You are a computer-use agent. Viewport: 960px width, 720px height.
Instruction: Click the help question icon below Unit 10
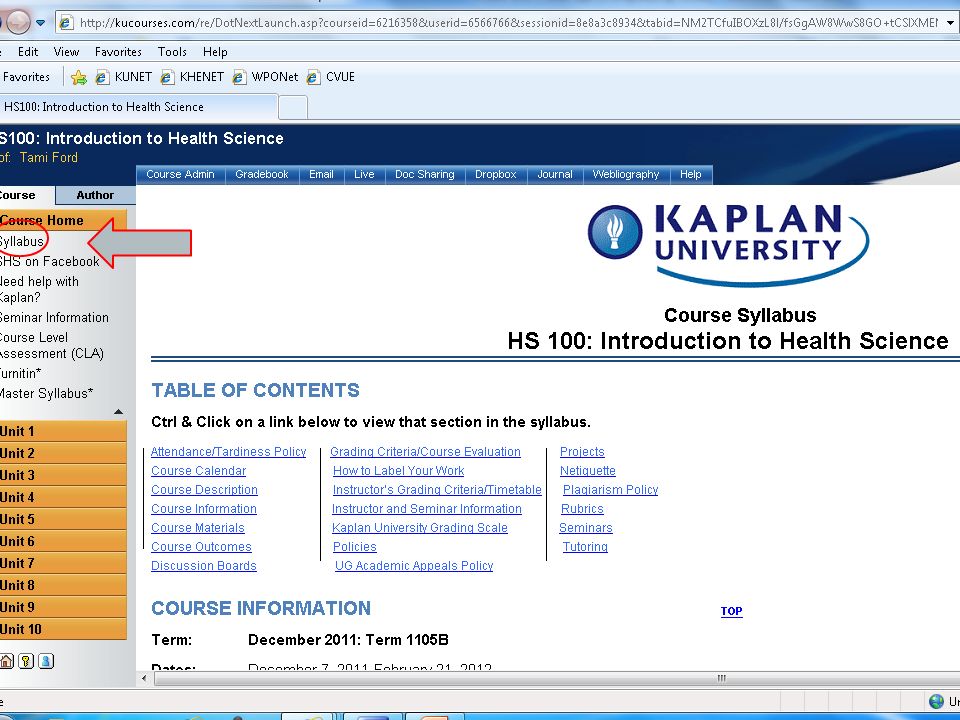(26, 661)
